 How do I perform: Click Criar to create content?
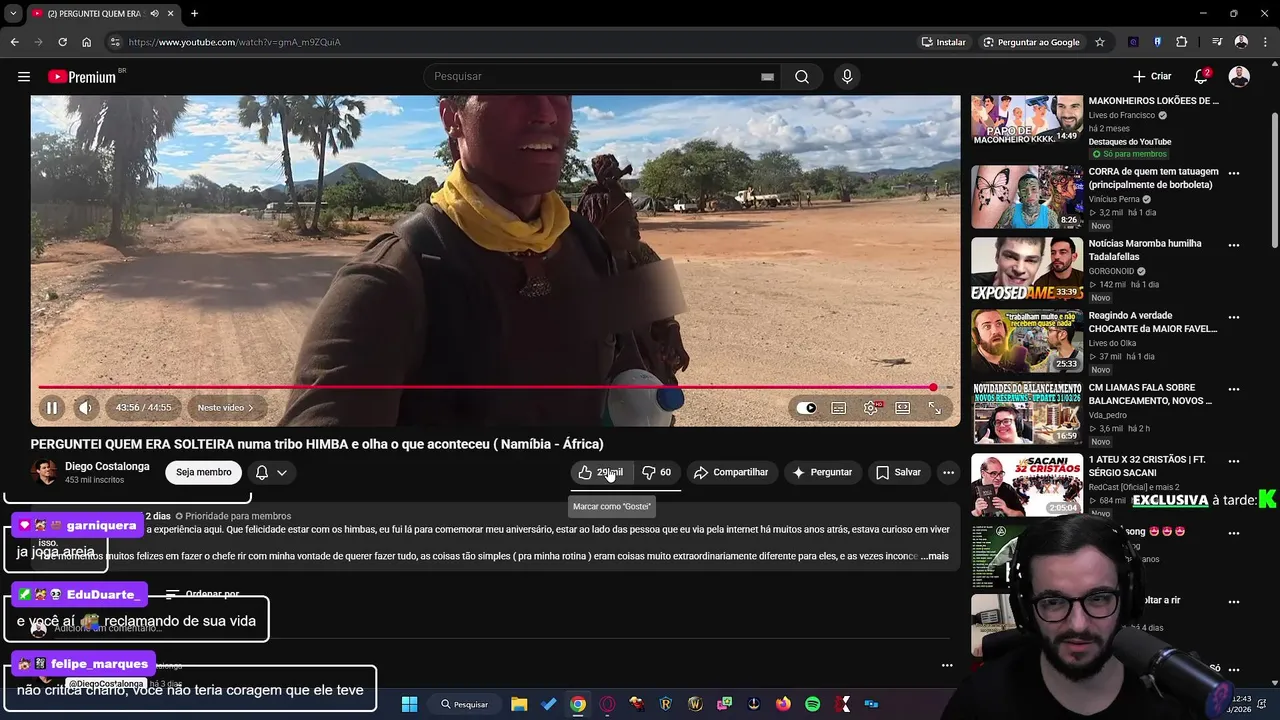pyautogui.click(x=1152, y=77)
